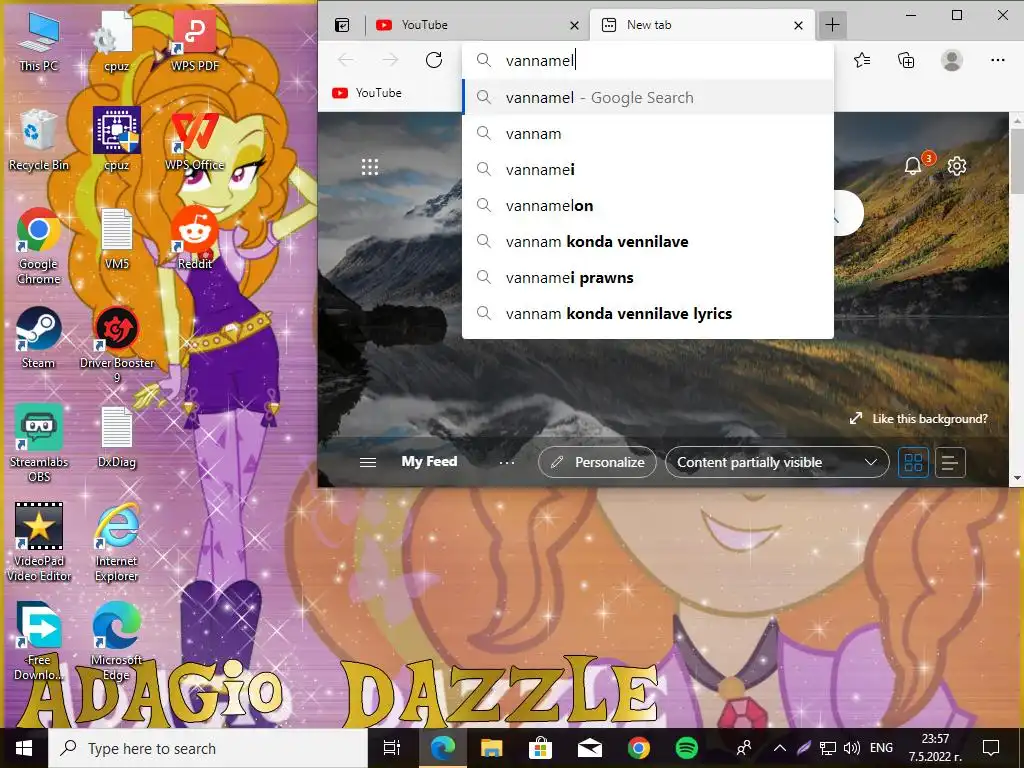
Task: Select 'vannamel - Google Search' suggestion
Action: [648, 97]
